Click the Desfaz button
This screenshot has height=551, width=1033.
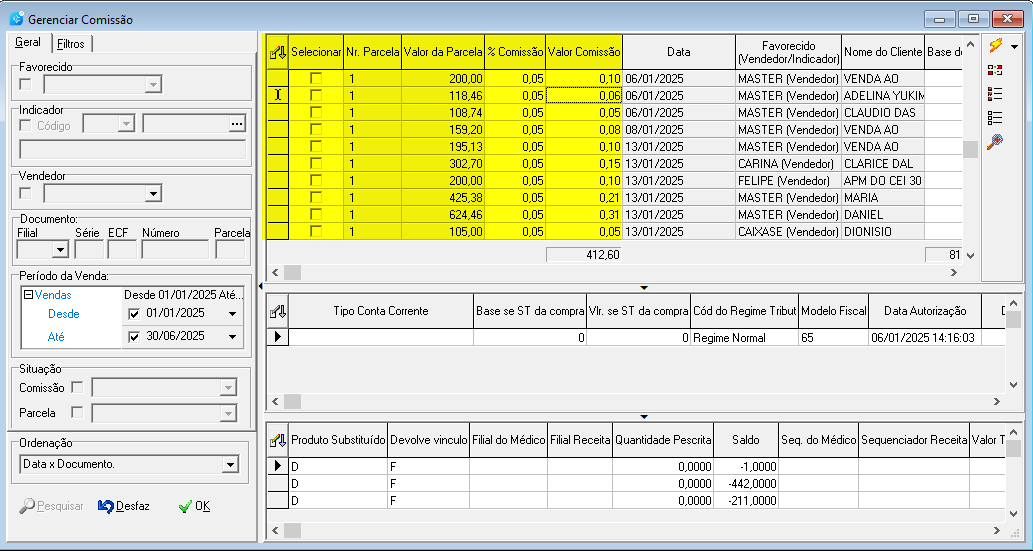tap(124, 506)
